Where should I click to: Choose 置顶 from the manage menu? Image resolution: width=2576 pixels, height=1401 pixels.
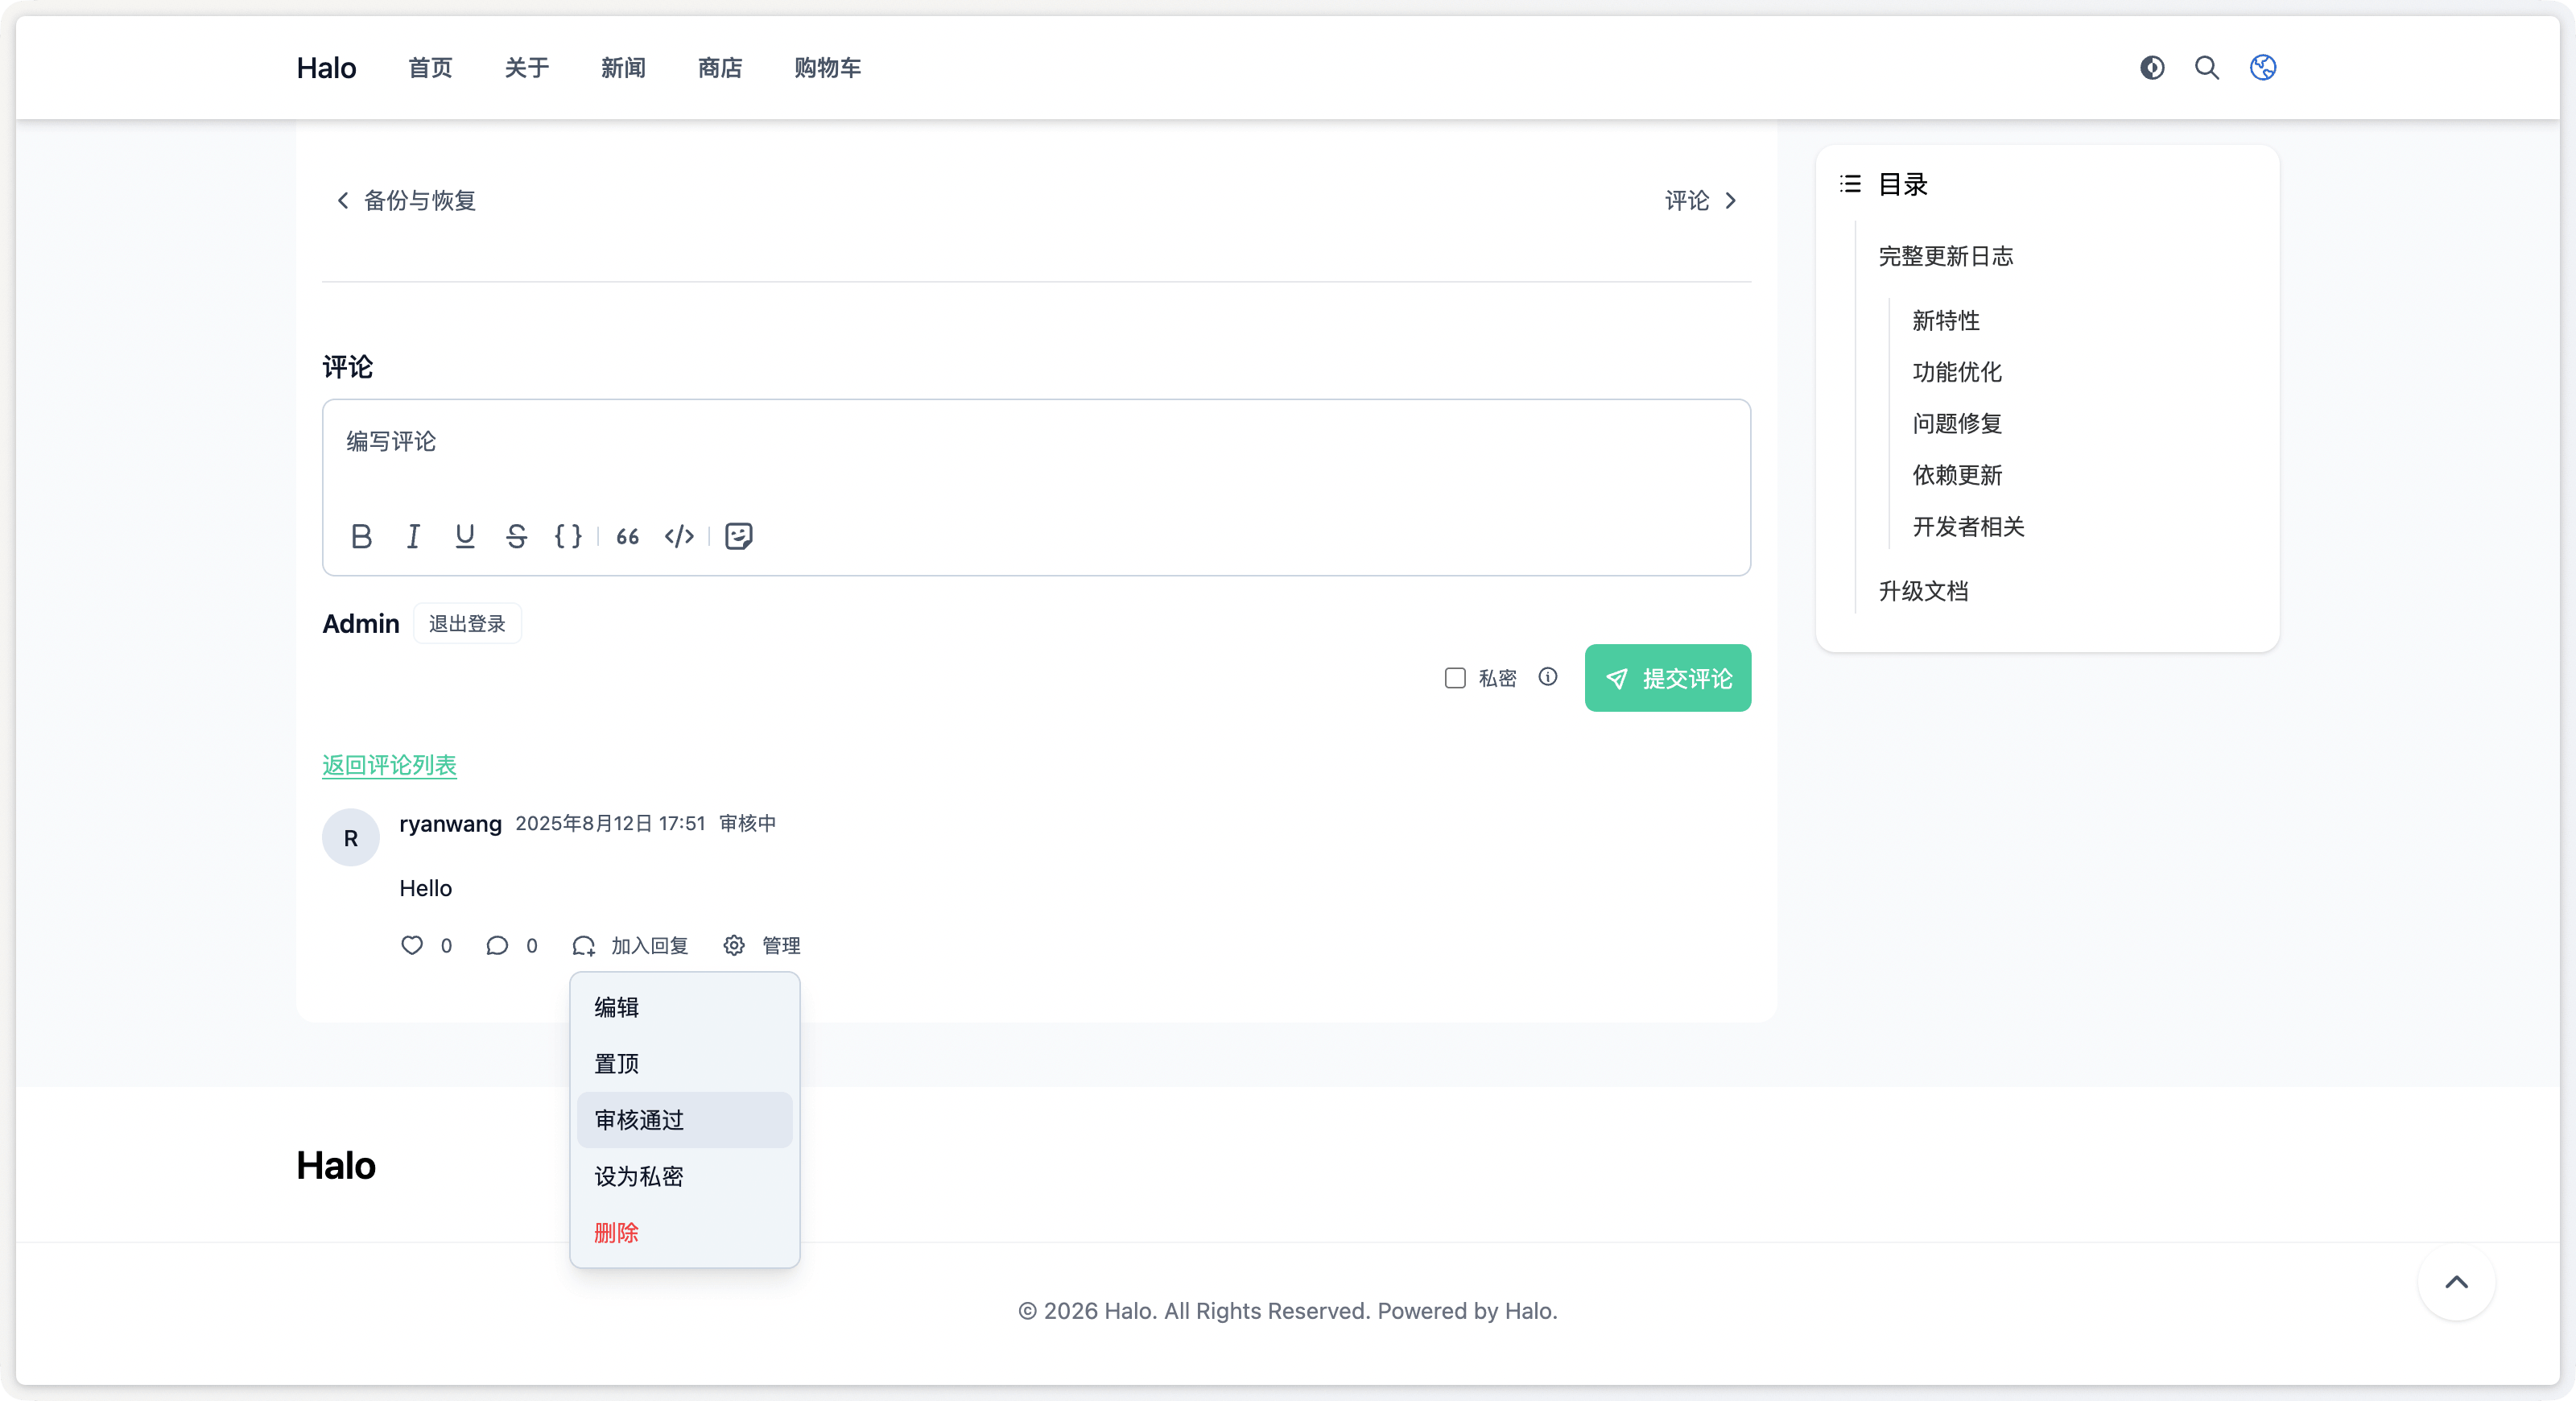tap(684, 1063)
